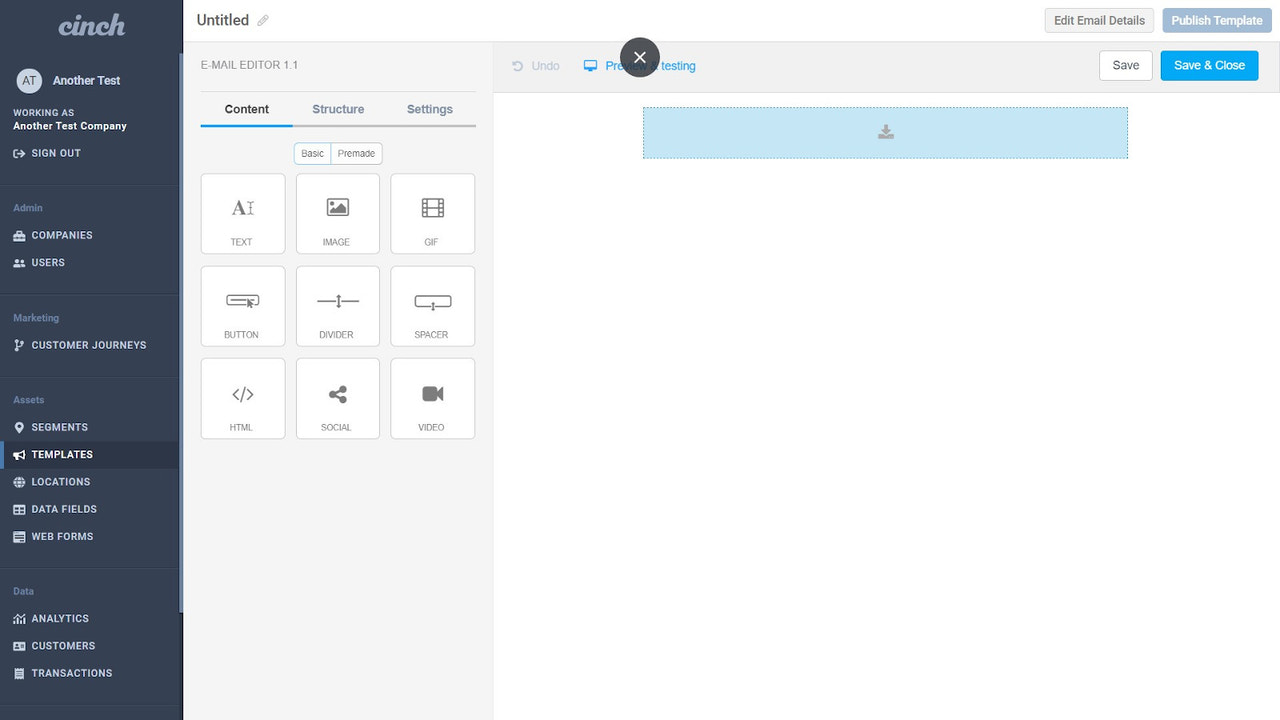
Task: Add a Spacer block
Action: point(432,306)
